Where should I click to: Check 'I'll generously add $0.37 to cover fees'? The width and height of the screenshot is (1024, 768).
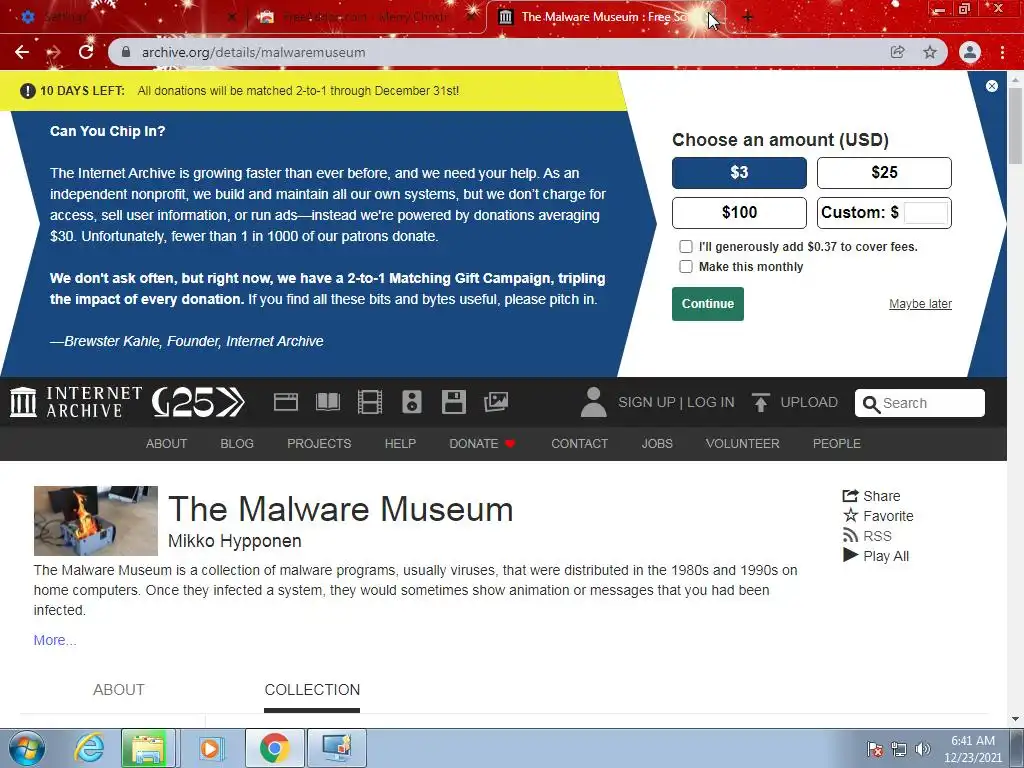[x=686, y=247]
